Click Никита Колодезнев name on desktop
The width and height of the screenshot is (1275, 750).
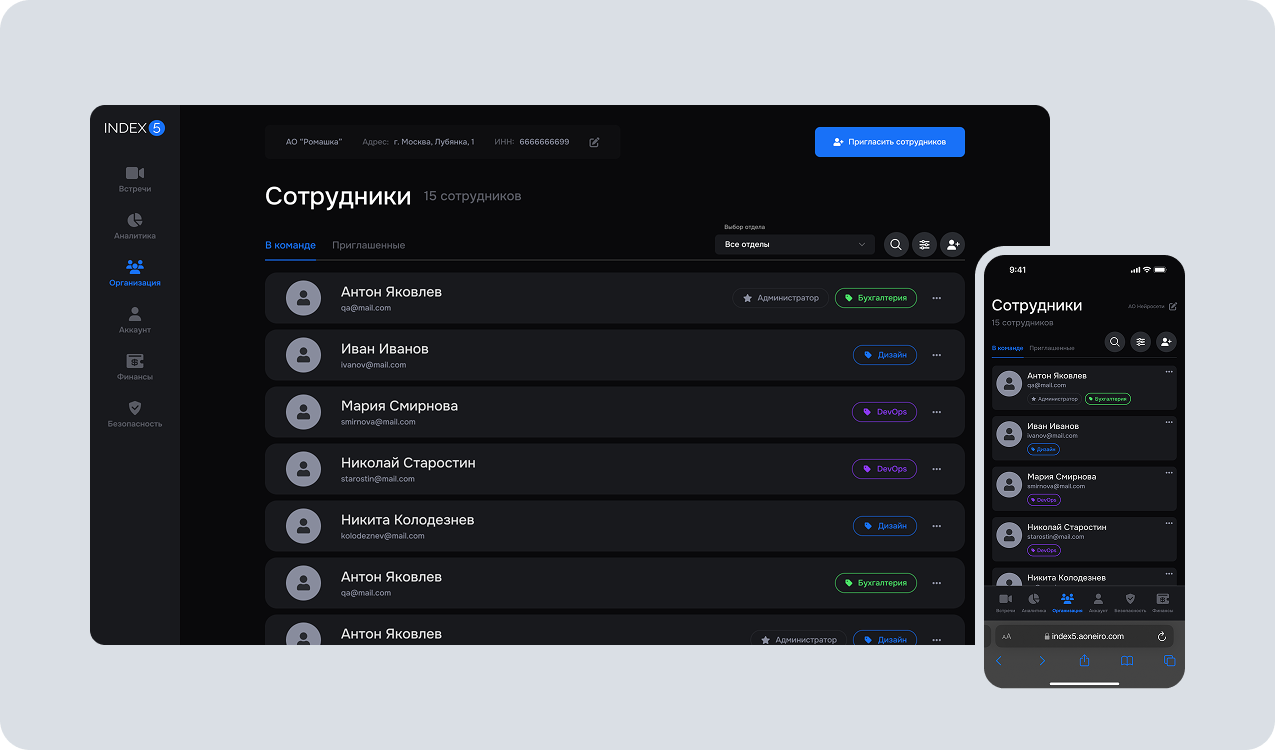pyautogui.click(x=407, y=520)
